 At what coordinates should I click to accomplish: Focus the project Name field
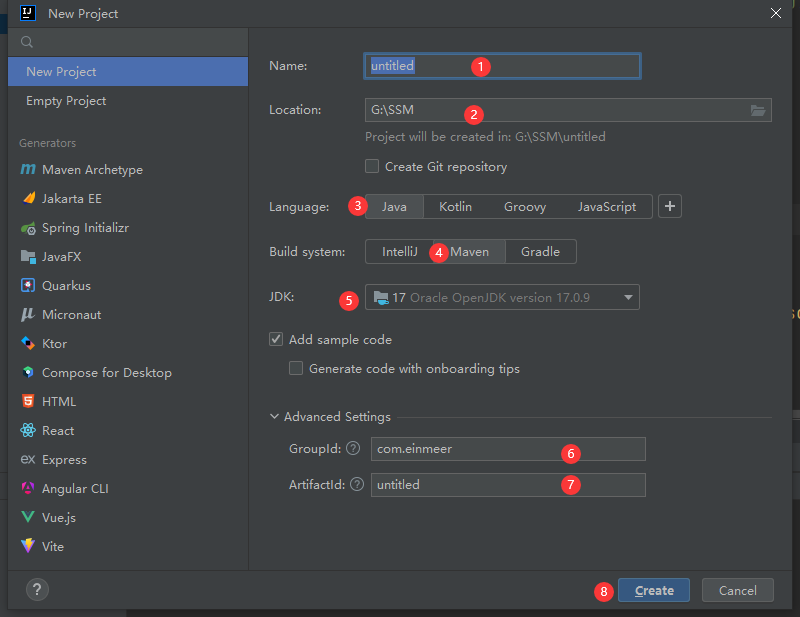tap(502, 66)
